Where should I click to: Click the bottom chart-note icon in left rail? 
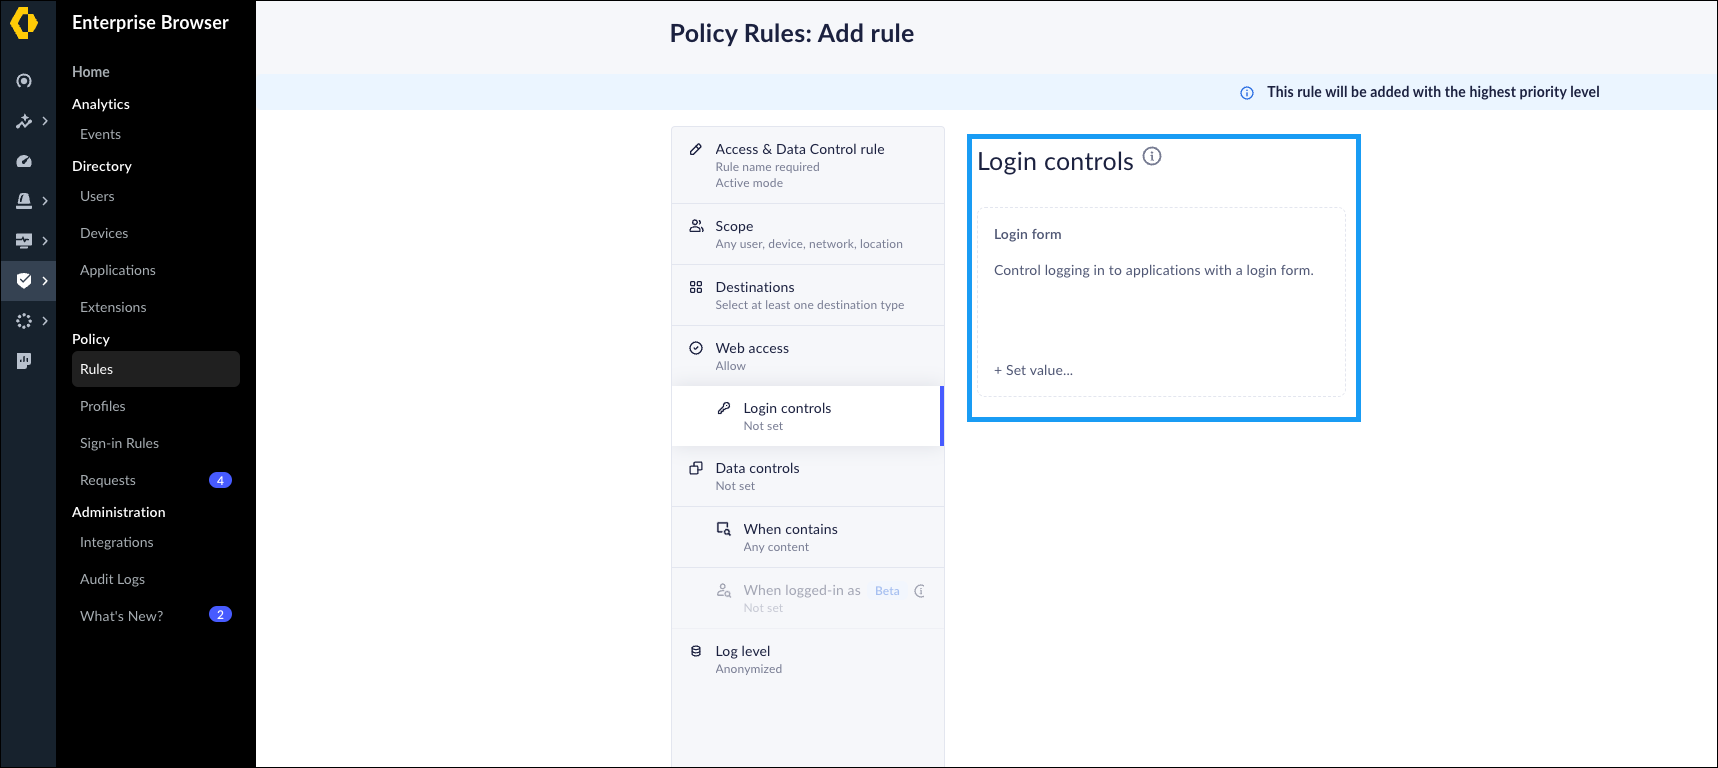tap(24, 361)
